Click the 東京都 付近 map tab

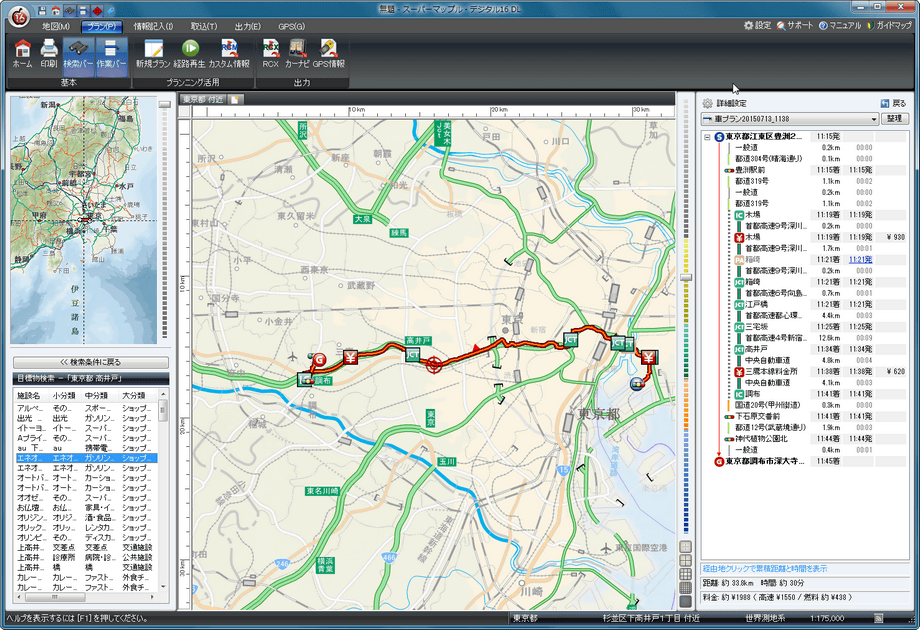point(202,99)
